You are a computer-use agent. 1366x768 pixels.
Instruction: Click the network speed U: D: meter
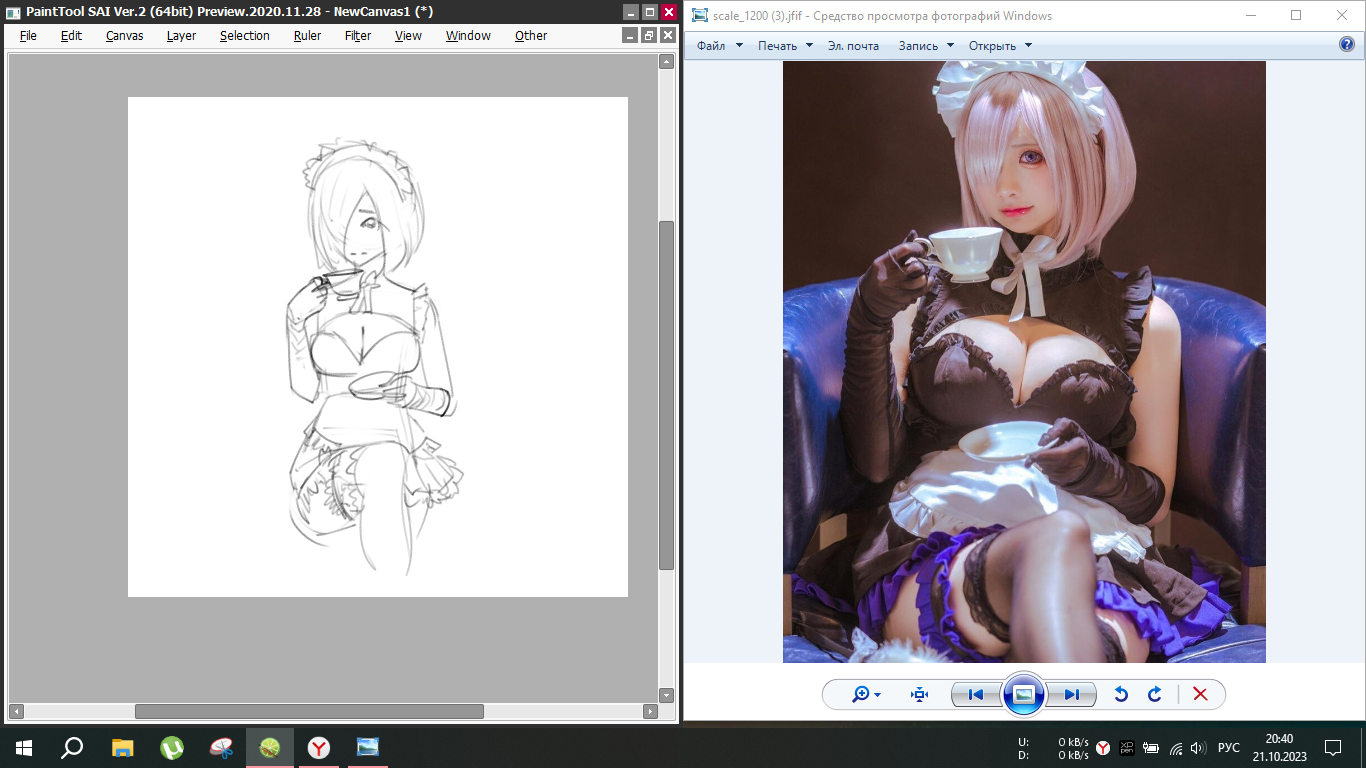[x=1053, y=748]
